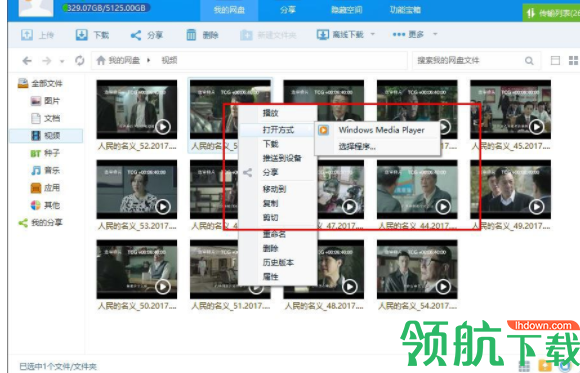The height and width of the screenshot is (373, 580).
Task: Switch to 我的网盘 tab
Action: click(229, 10)
